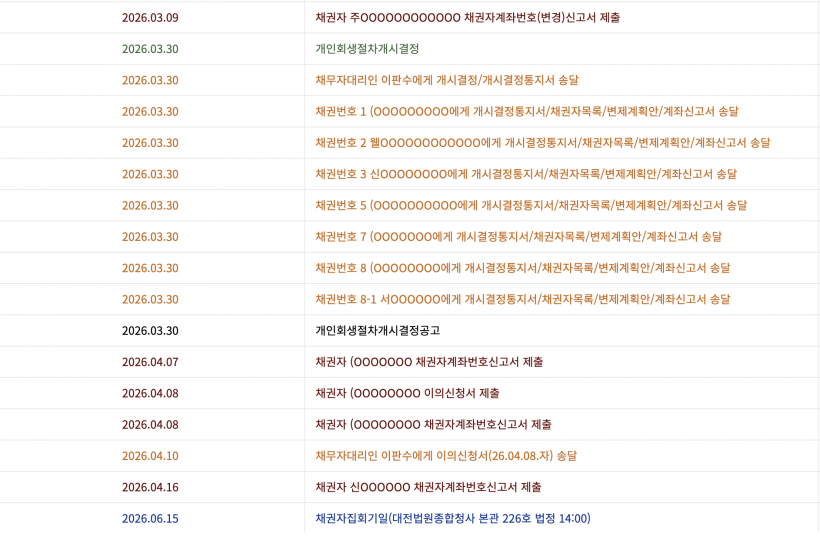The image size is (820, 547).
Task: Select the blue date 2026.06.15
Action: [150, 519]
